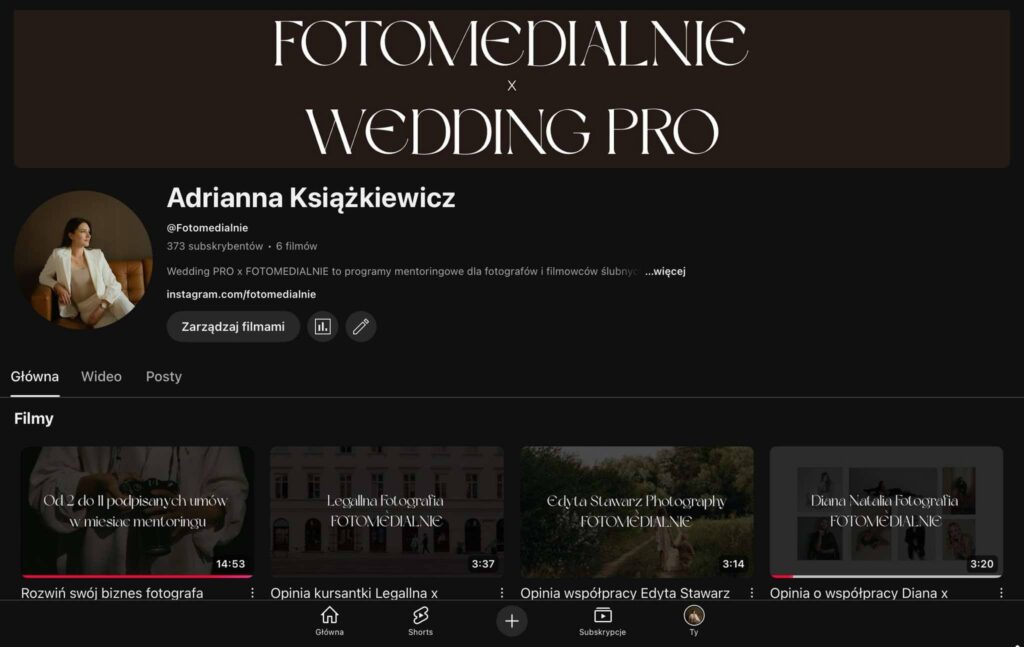Open video title 'Opinia o współpracy Diana x'
This screenshot has width=1024, height=647.
pos(859,593)
